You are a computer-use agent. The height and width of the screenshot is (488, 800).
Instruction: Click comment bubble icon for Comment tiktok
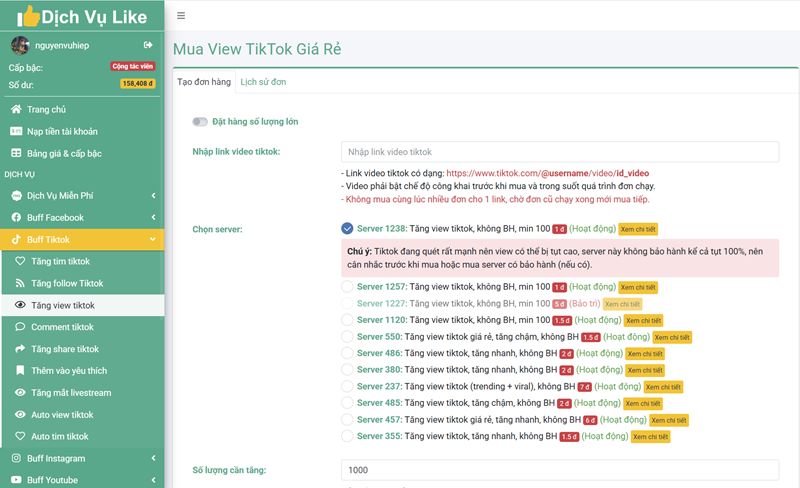point(20,327)
